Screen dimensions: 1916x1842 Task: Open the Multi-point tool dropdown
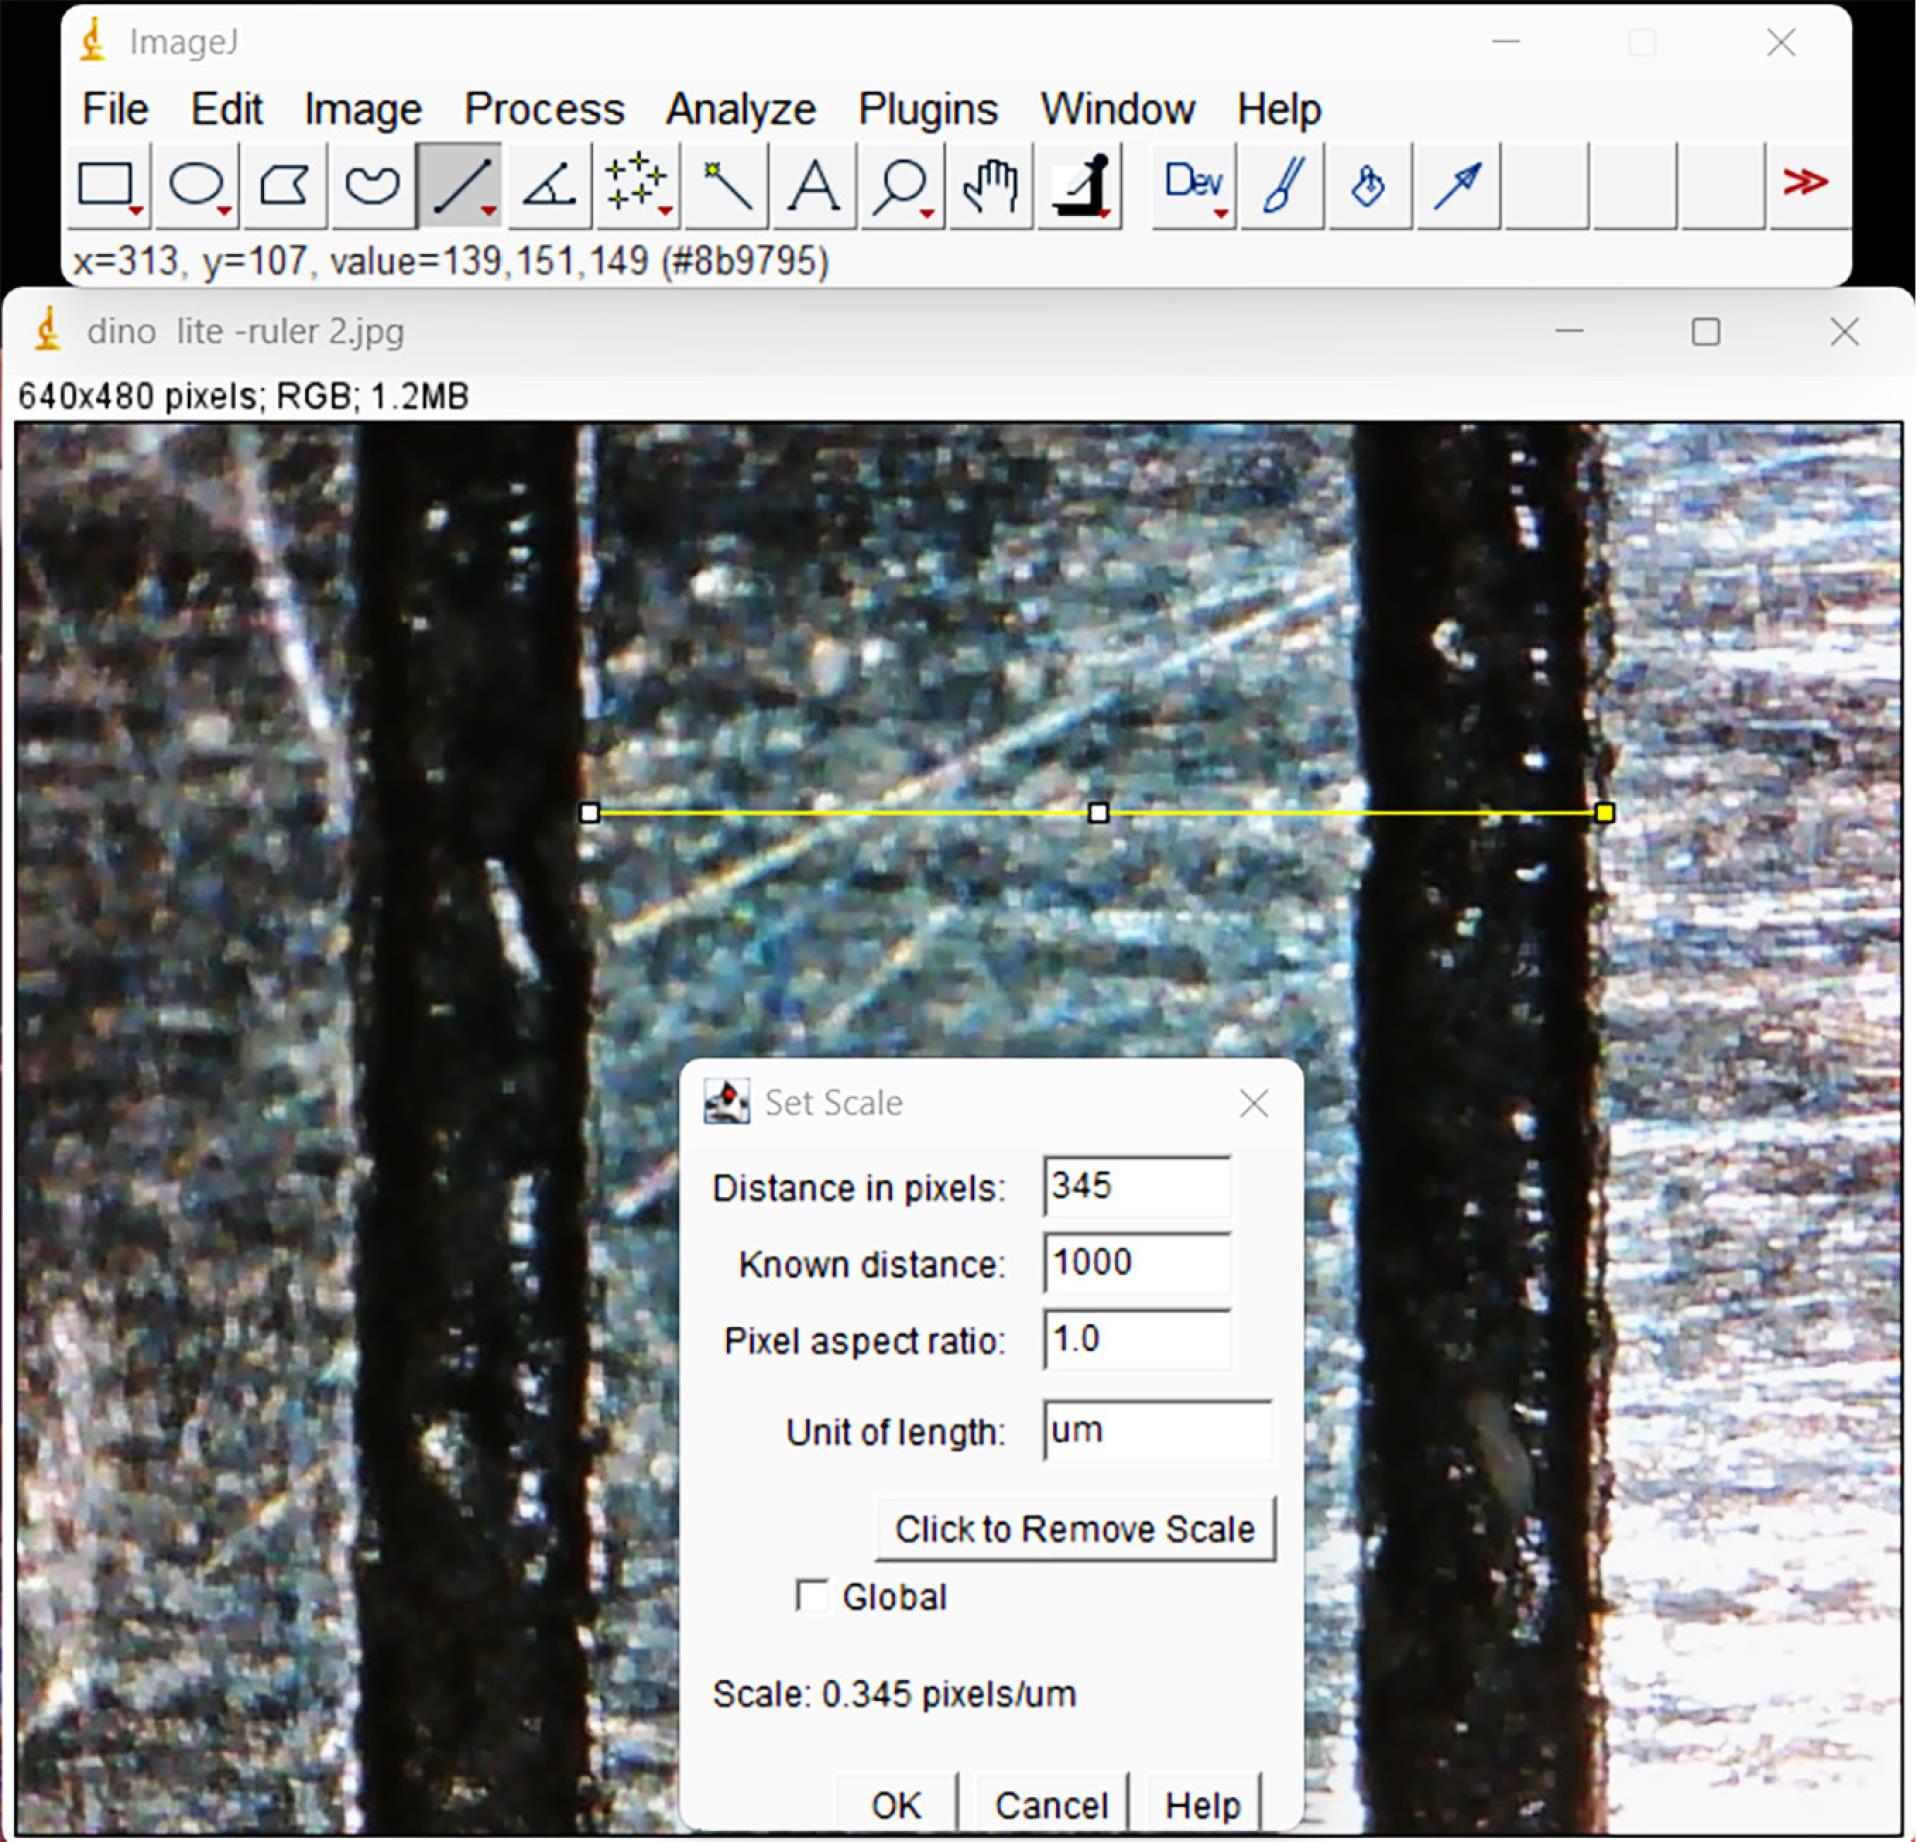[638, 185]
